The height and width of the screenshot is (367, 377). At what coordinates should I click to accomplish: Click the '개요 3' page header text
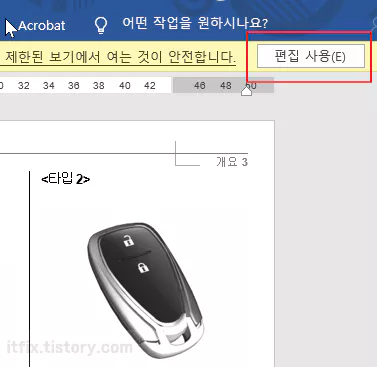point(232,162)
